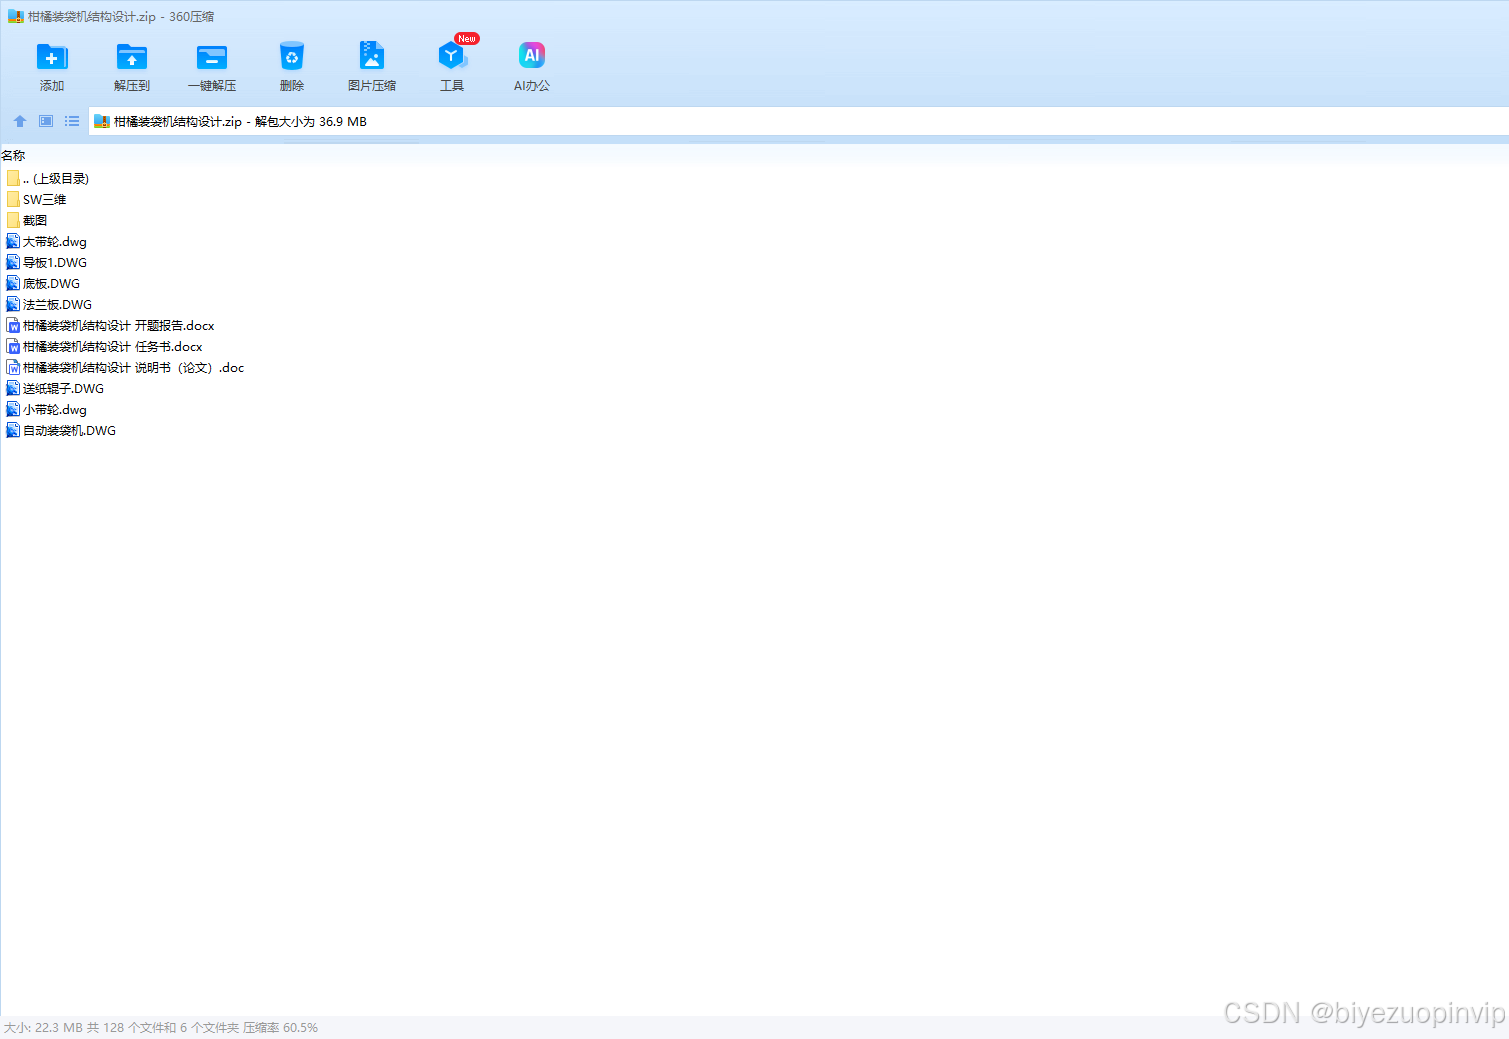Screen dimensions: 1509x1039
Task: Click the 一键解压 one-click extract icon
Action: click(x=212, y=57)
